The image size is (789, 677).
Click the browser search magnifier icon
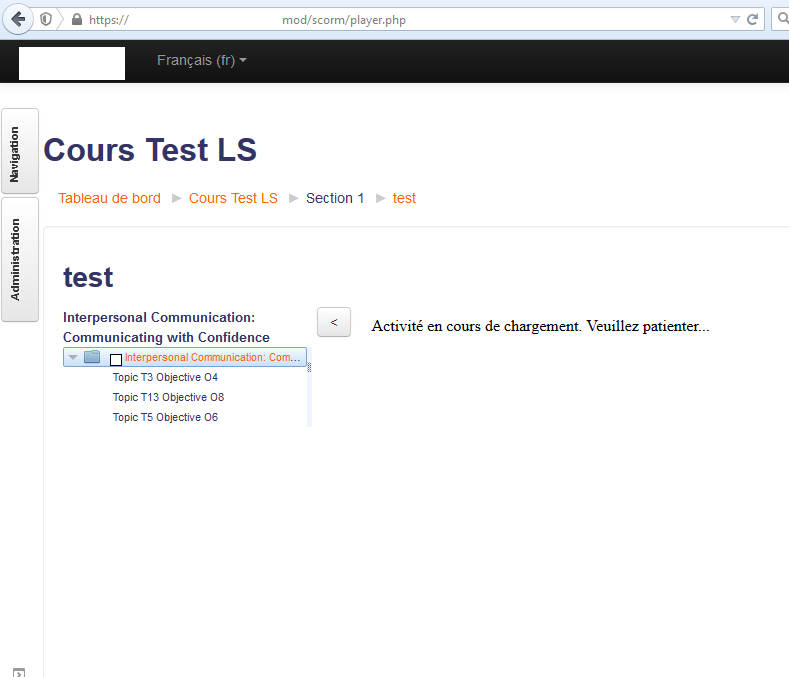[783, 19]
